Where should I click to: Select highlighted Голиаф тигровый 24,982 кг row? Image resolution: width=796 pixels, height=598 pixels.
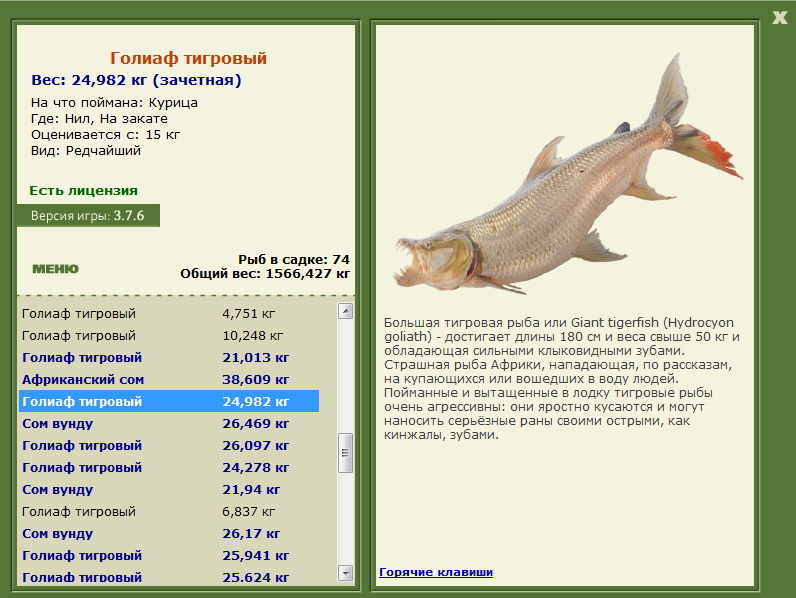pos(169,401)
